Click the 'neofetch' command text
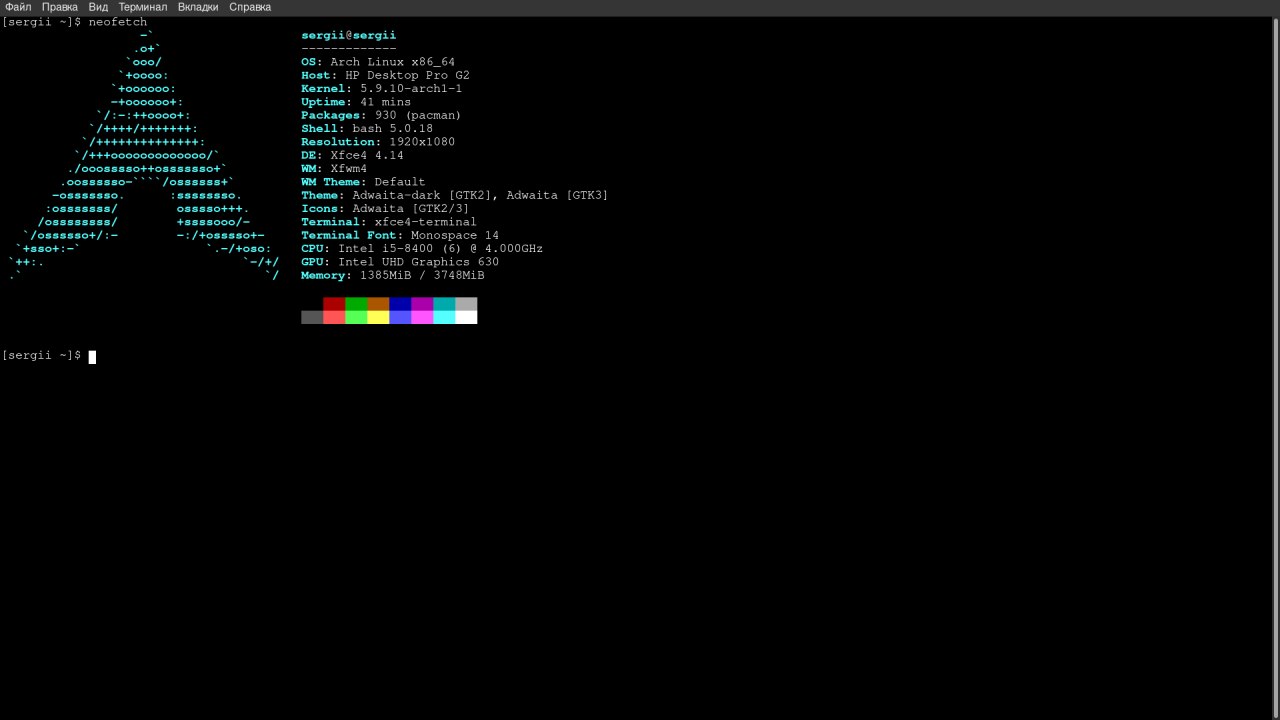The width and height of the screenshot is (1280, 720). point(118,22)
